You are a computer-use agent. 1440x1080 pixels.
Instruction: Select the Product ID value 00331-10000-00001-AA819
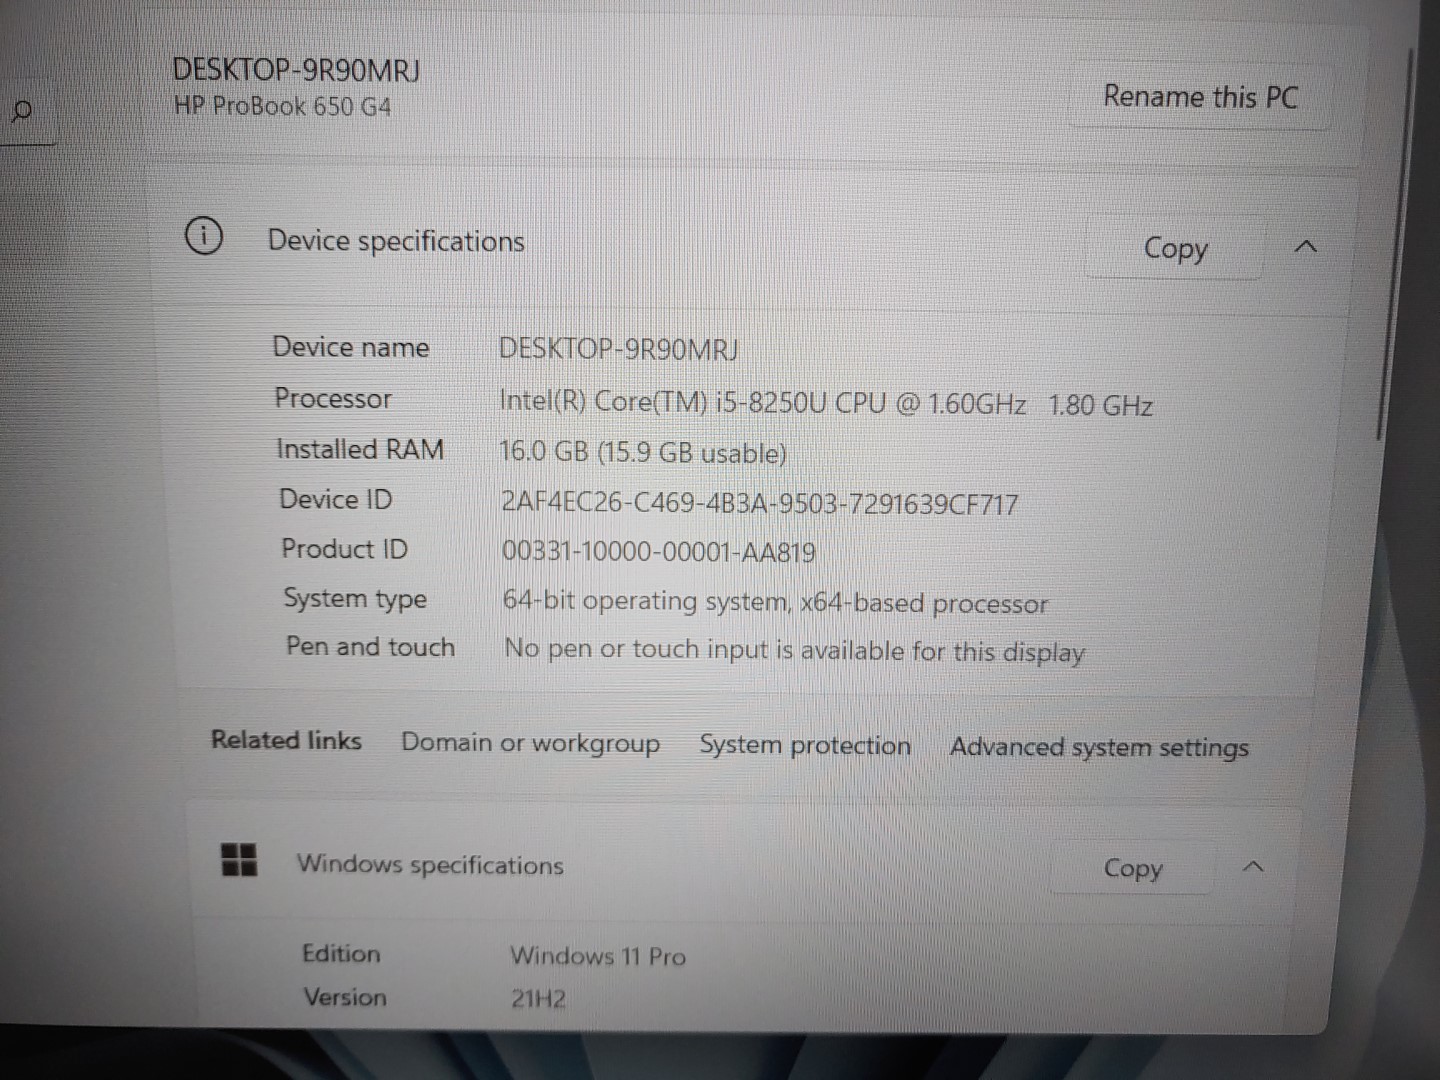[658, 552]
